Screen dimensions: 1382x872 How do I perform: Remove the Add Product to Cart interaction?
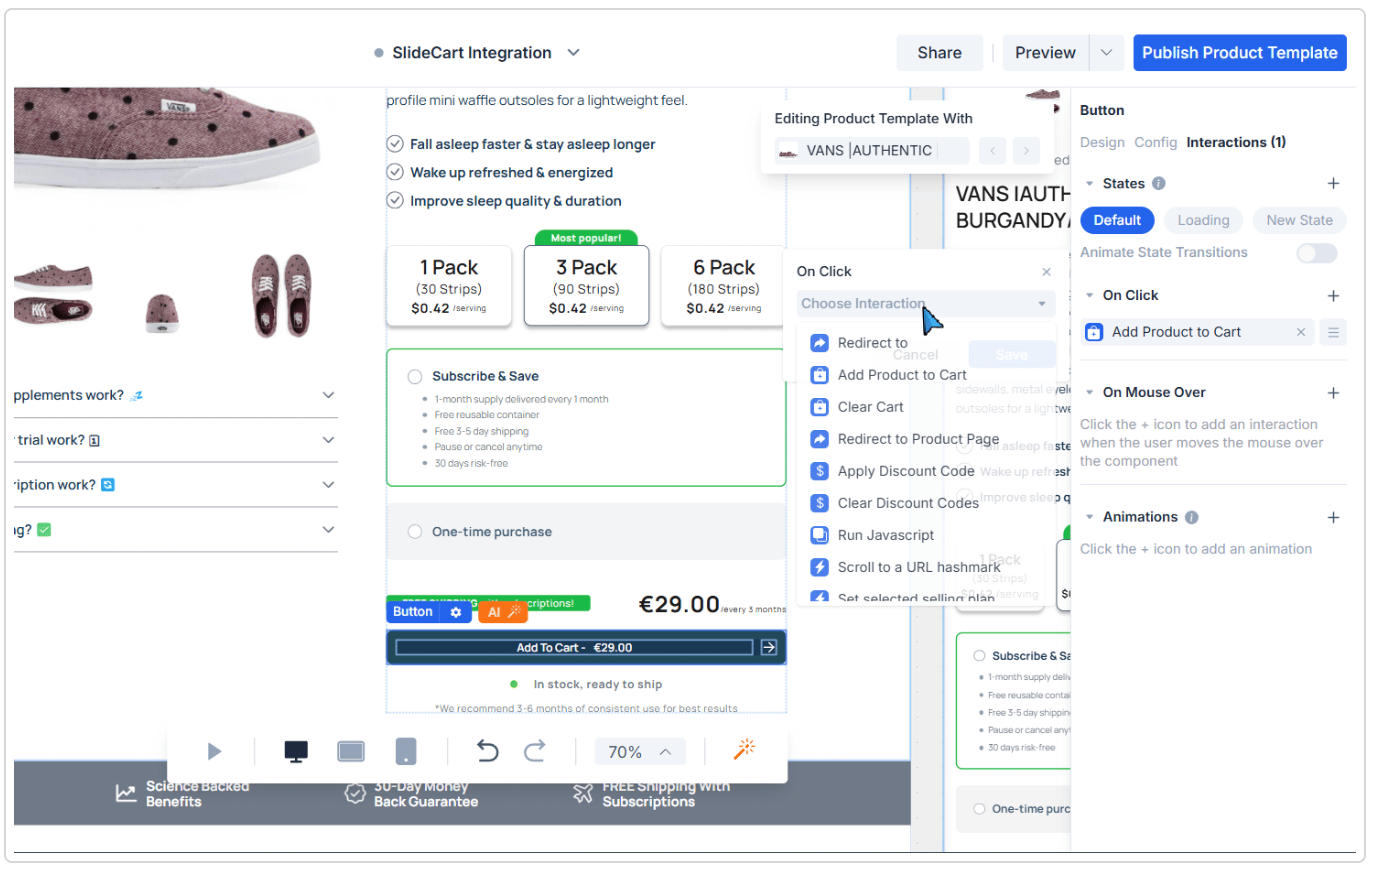[x=1301, y=332]
